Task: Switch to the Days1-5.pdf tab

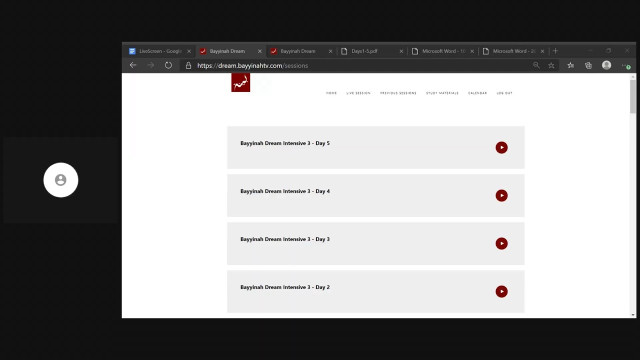Action: pos(372,51)
